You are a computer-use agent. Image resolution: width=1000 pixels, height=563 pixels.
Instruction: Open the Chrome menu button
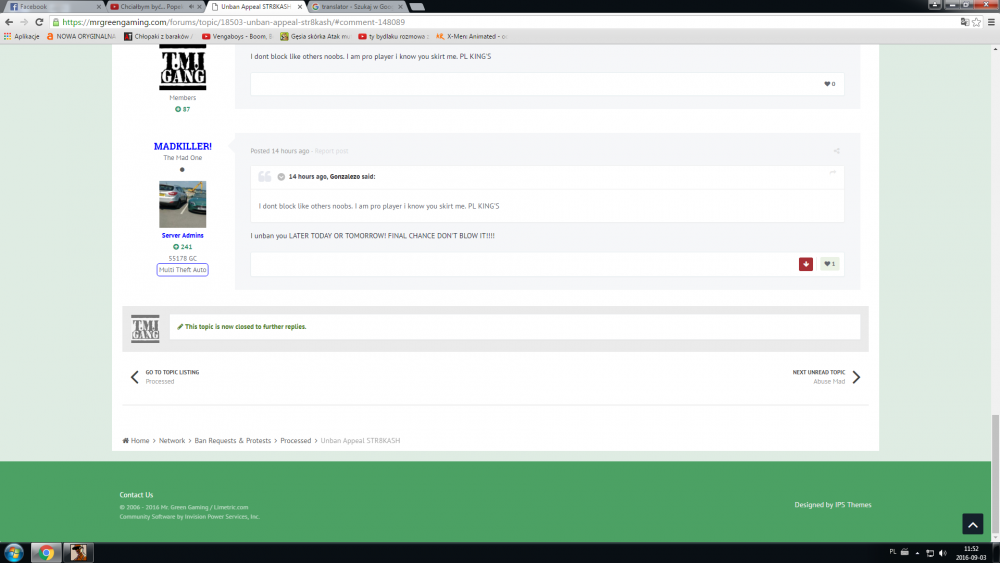[989, 22]
